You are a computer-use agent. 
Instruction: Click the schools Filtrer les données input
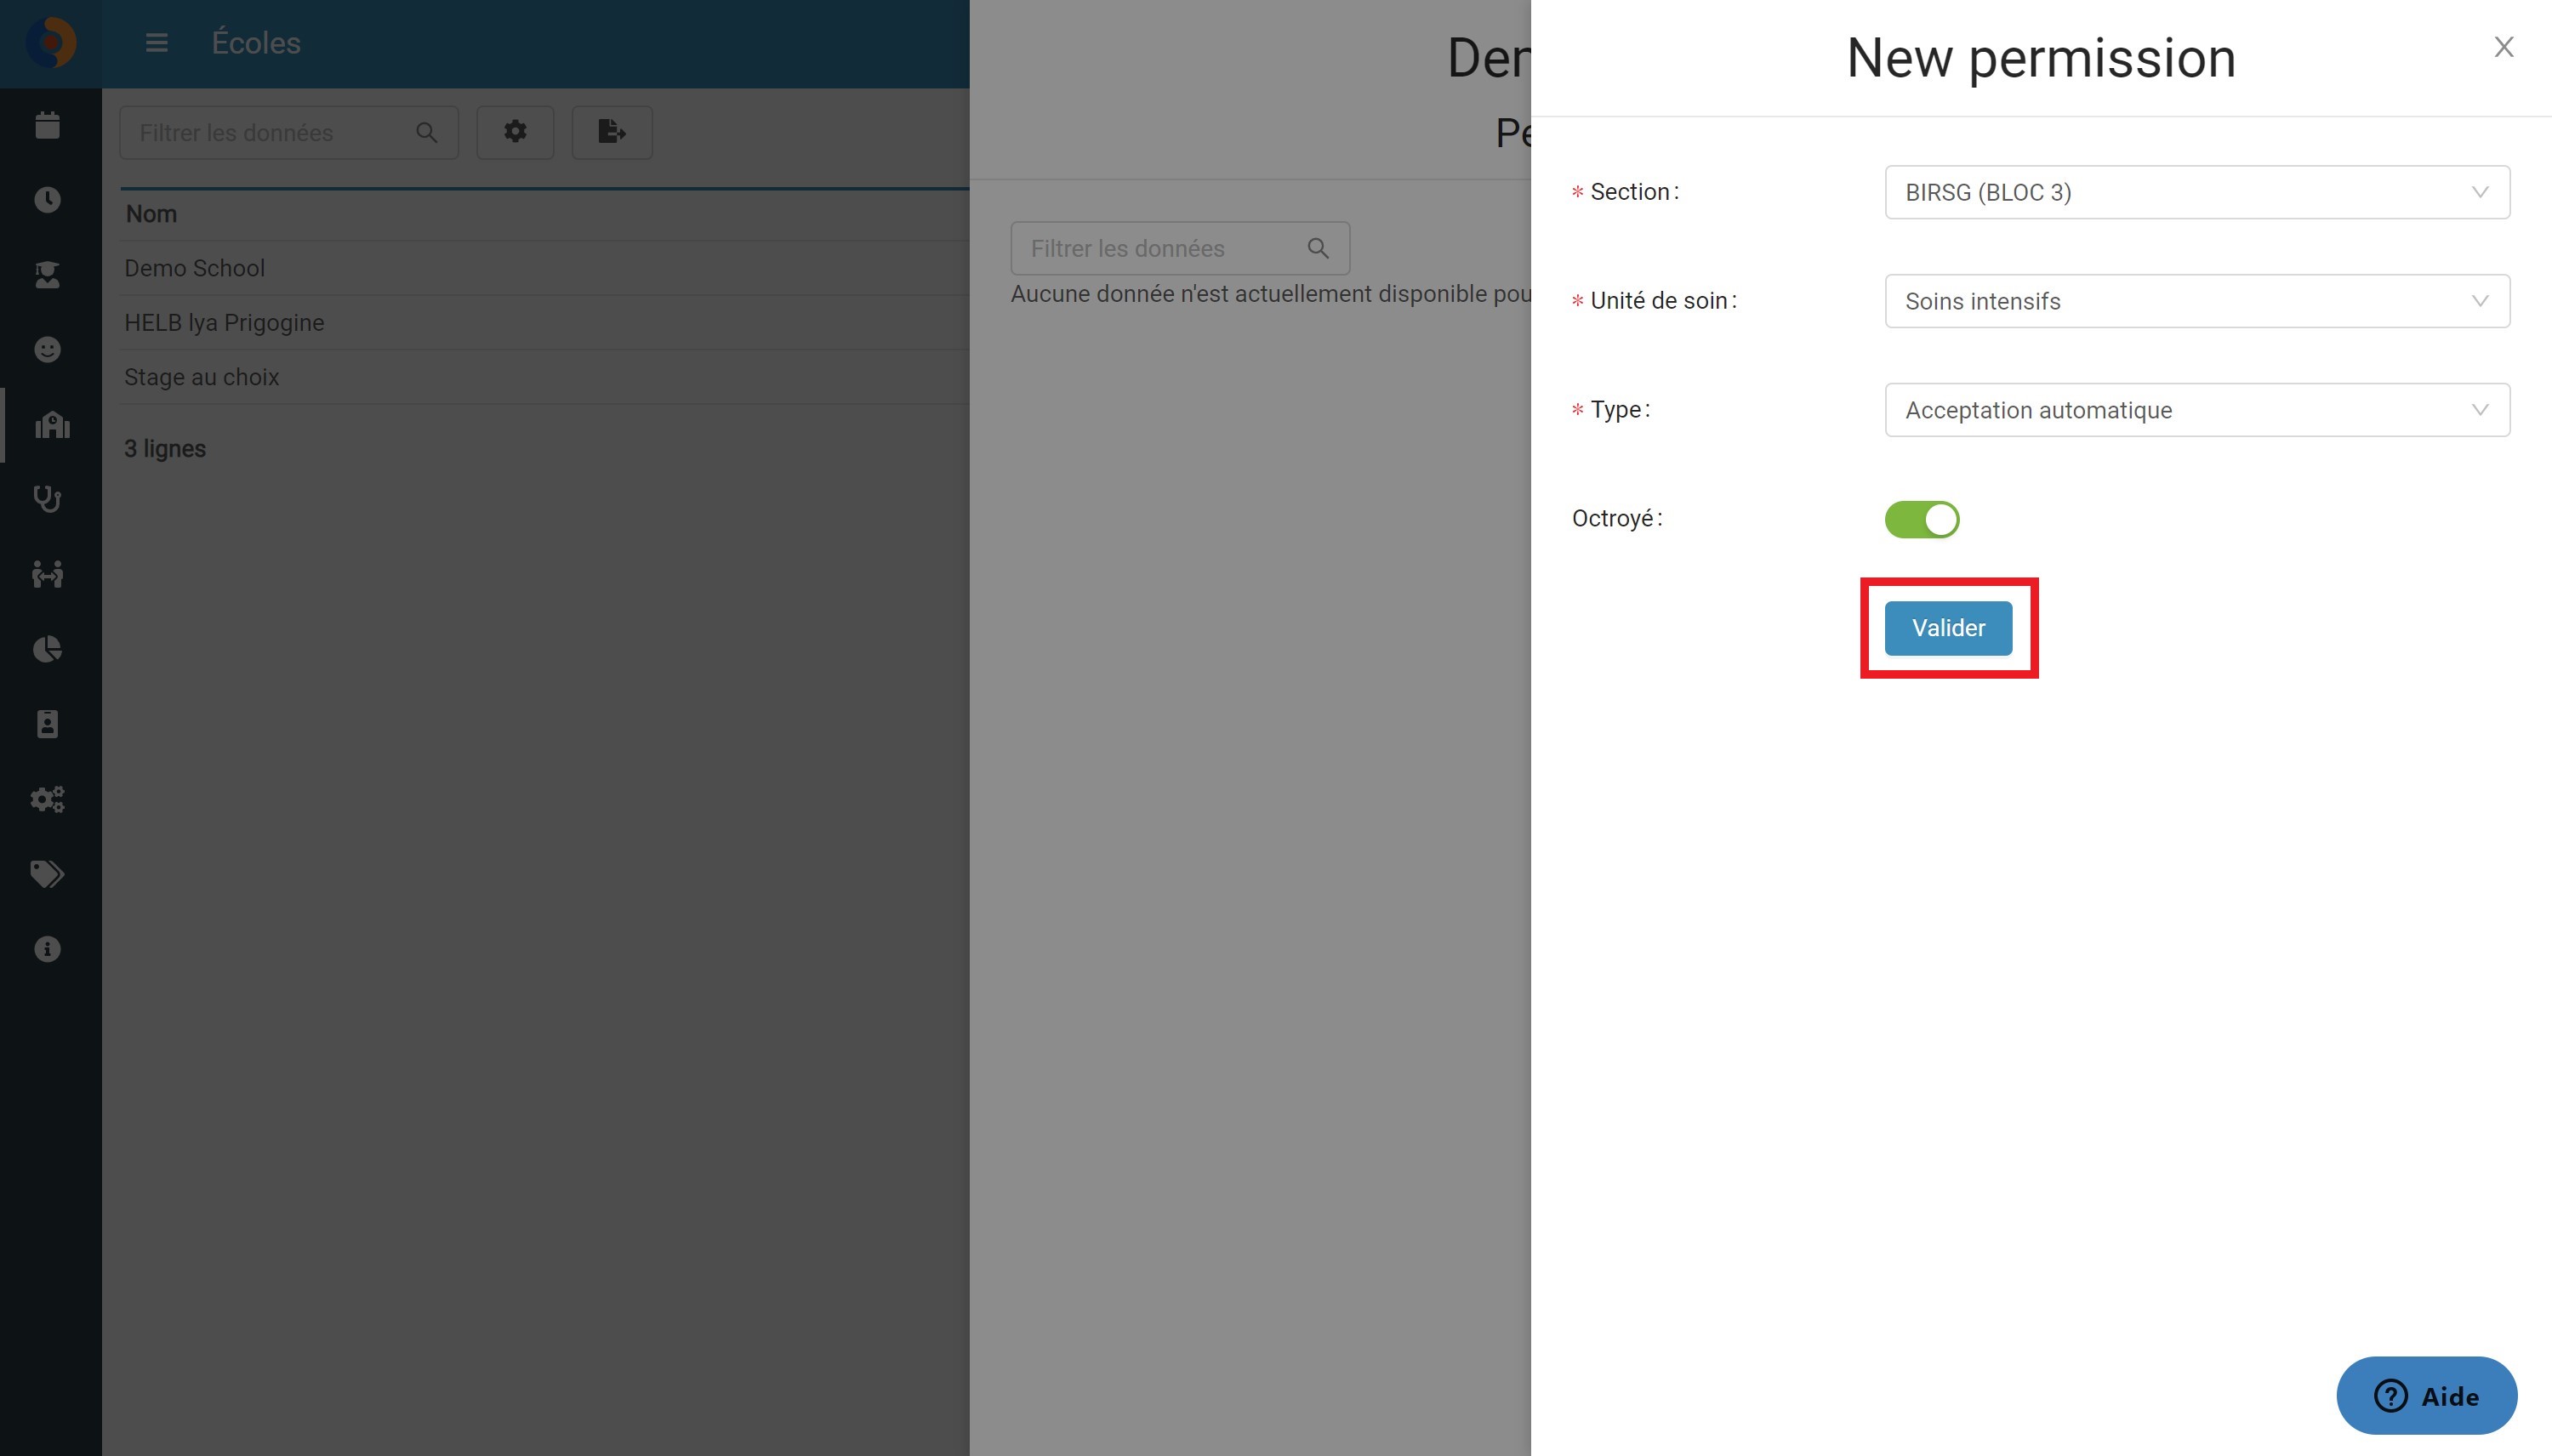coord(289,133)
